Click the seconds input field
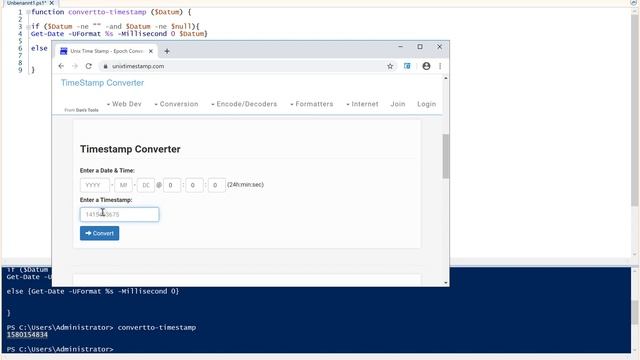 pos(216,185)
